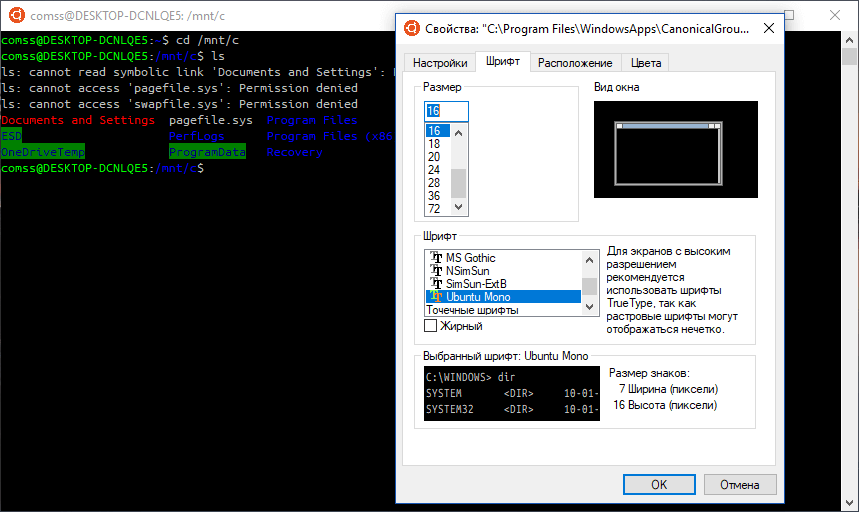Select size 24 in the size list
The image size is (859, 512).
438,170
